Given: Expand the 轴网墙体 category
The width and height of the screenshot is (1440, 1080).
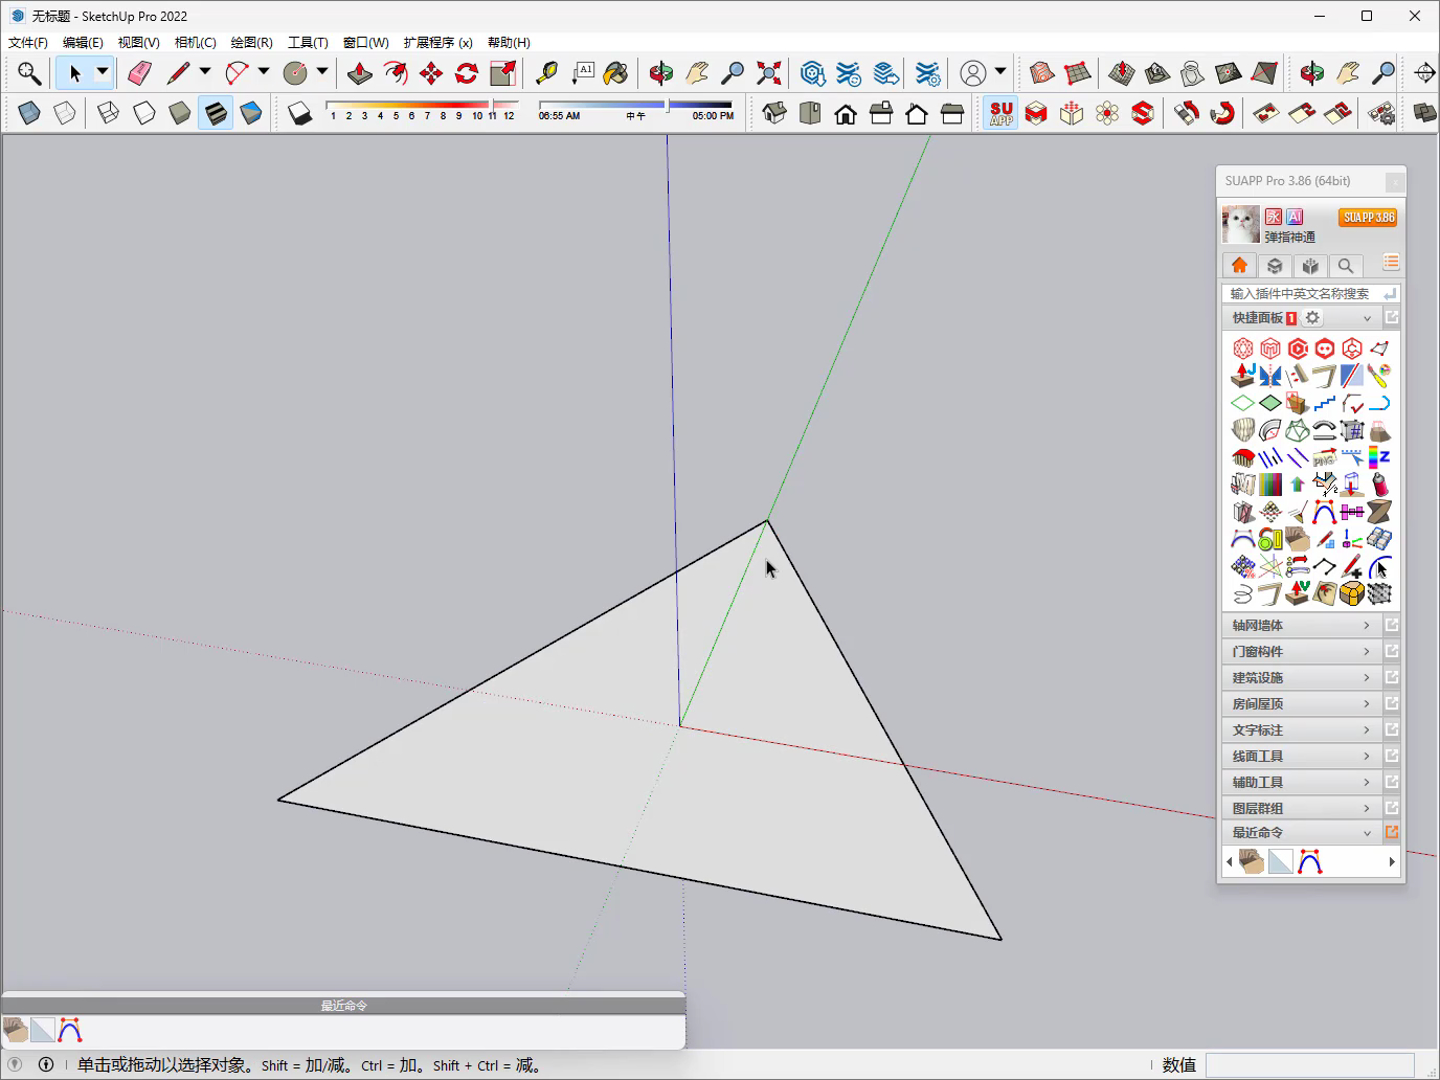Looking at the screenshot, I should (x=1300, y=625).
